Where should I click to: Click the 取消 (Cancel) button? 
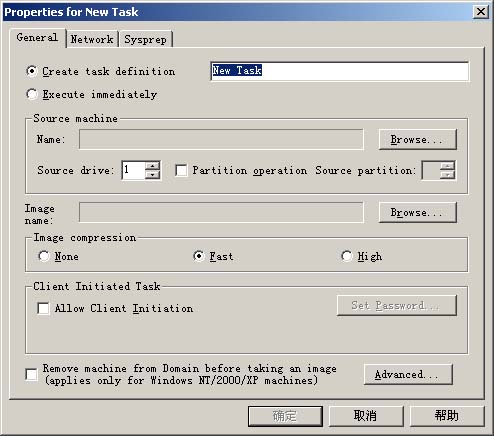point(366,416)
